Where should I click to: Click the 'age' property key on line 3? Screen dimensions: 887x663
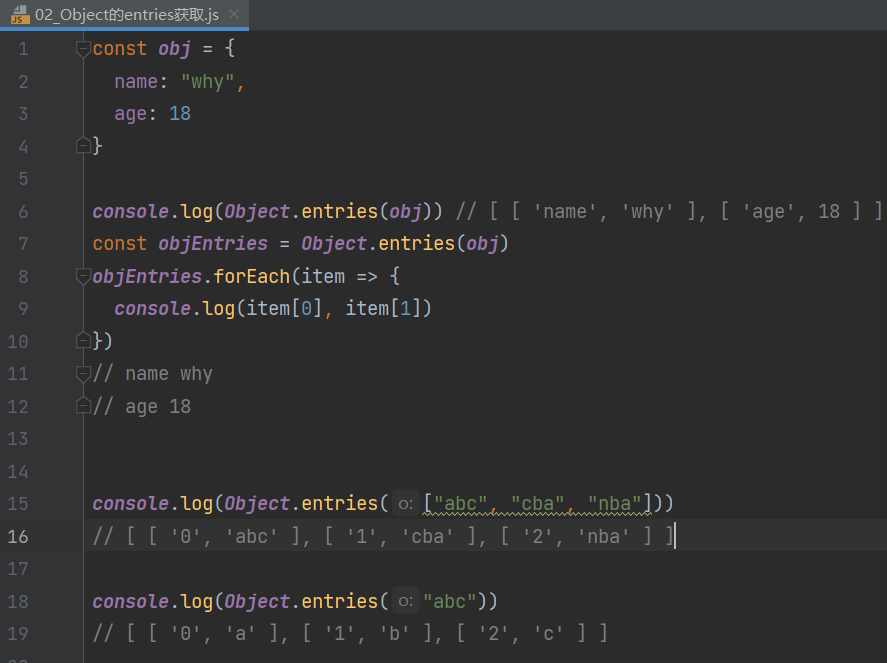coord(131,114)
